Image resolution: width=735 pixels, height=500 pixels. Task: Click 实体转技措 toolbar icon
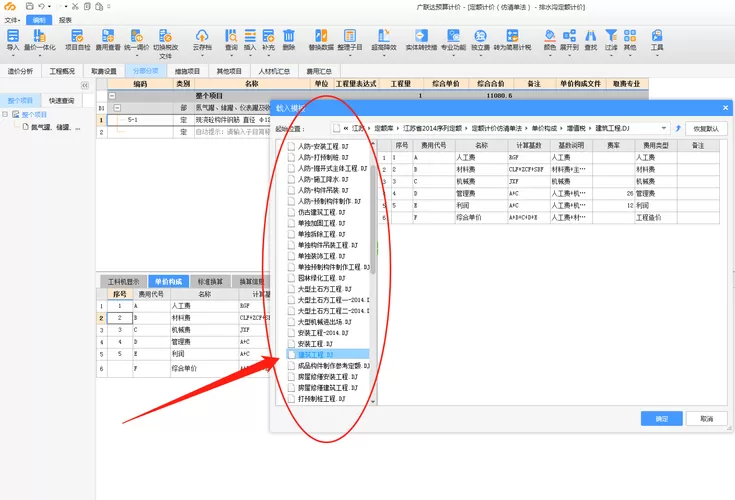pyautogui.click(x=421, y=36)
